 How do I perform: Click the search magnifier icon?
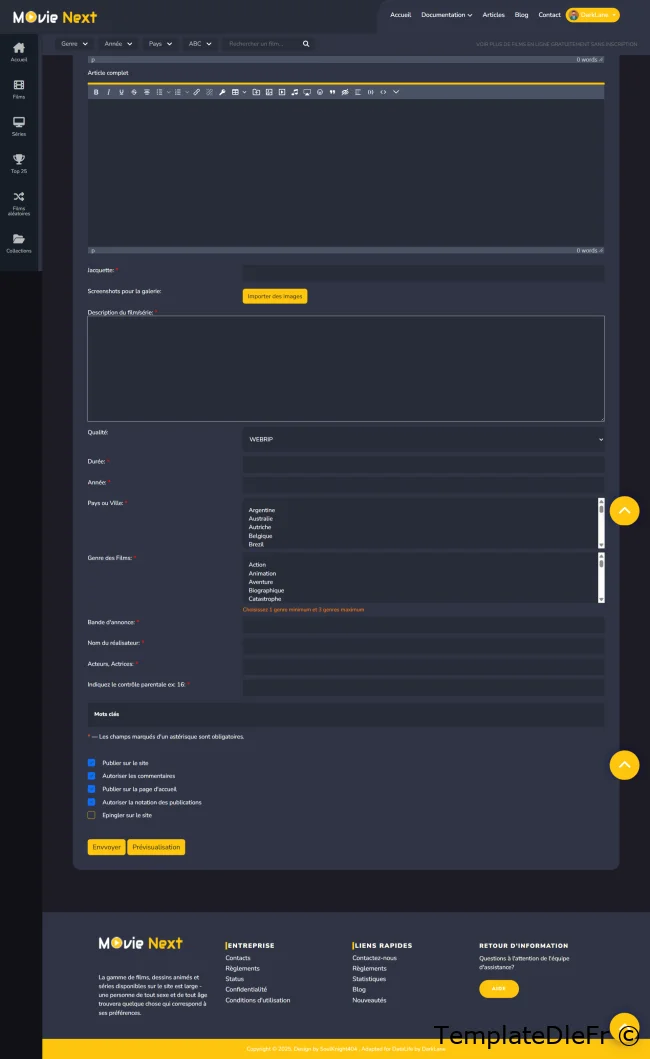(306, 44)
